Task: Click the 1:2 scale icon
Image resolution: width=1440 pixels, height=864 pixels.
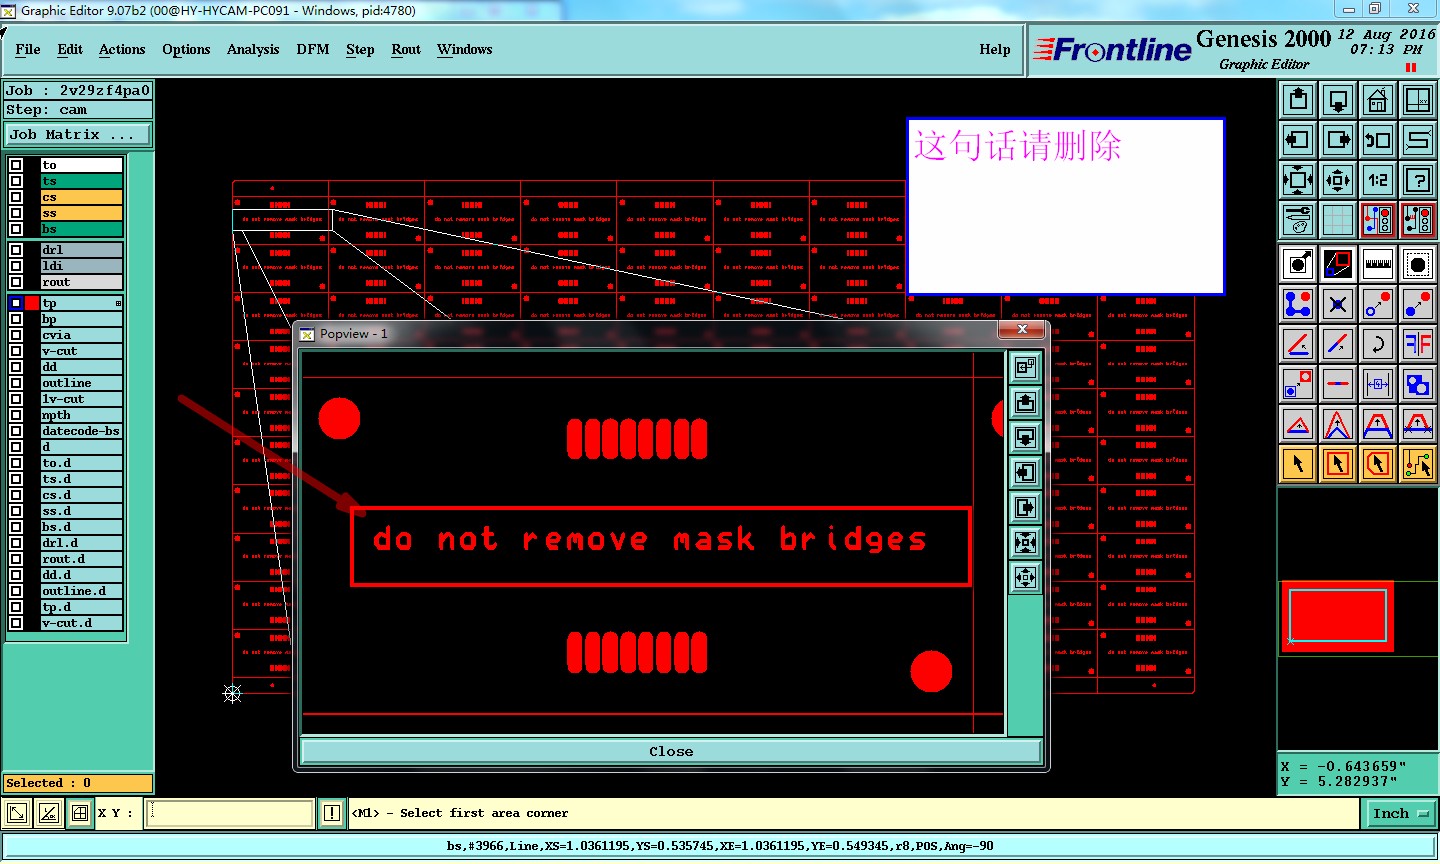Action: (x=1378, y=180)
